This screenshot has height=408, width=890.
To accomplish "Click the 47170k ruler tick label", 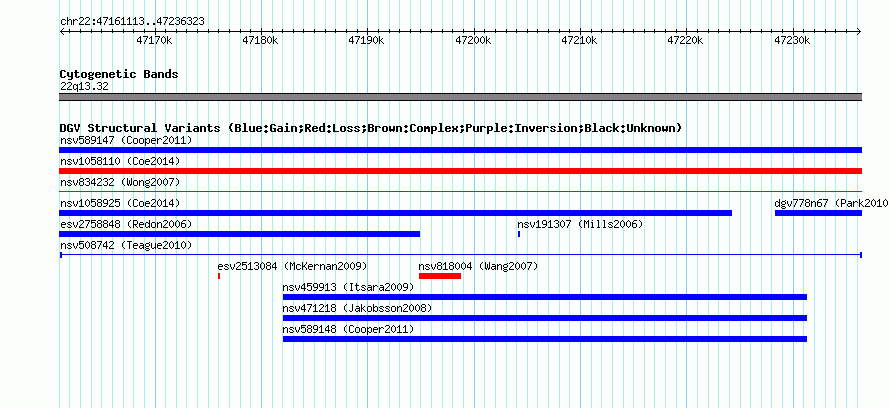I will [154, 41].
